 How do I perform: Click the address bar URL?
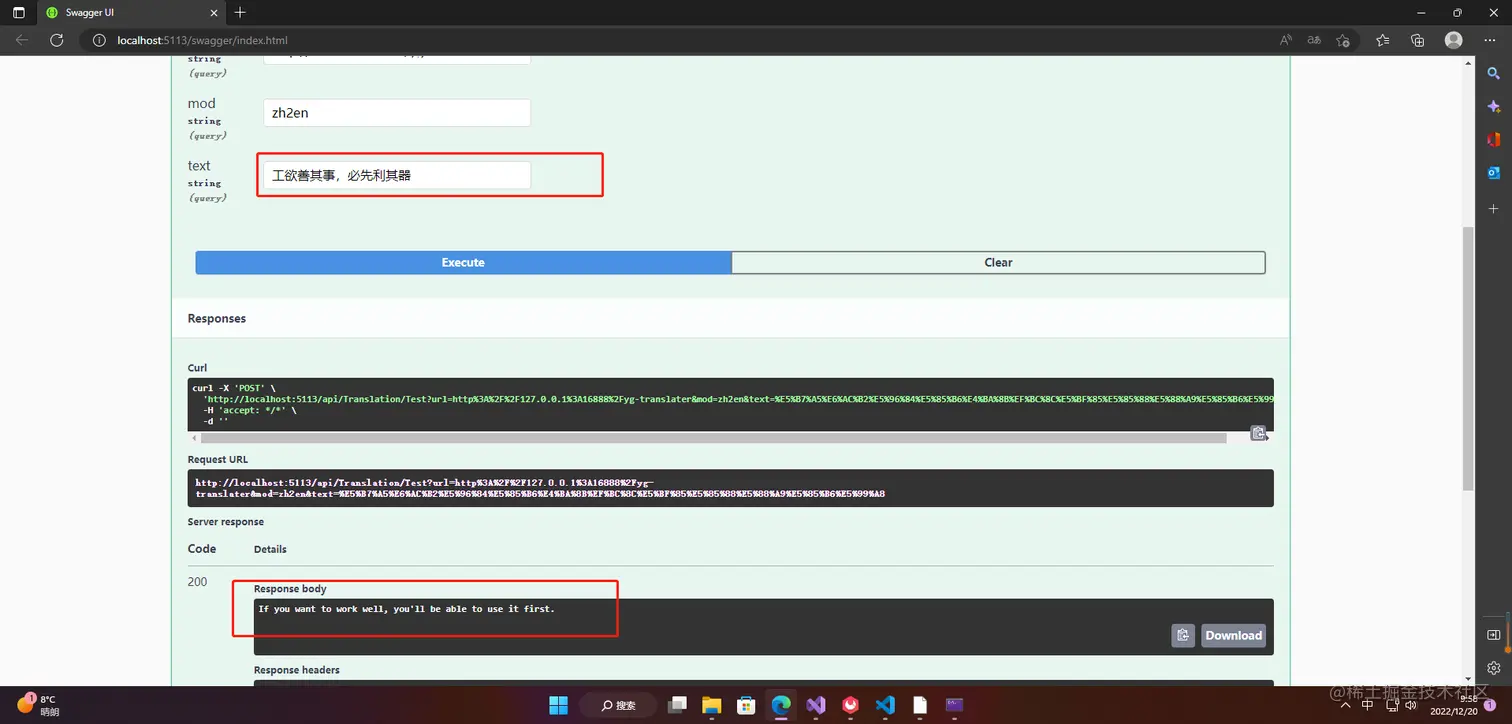202,40
